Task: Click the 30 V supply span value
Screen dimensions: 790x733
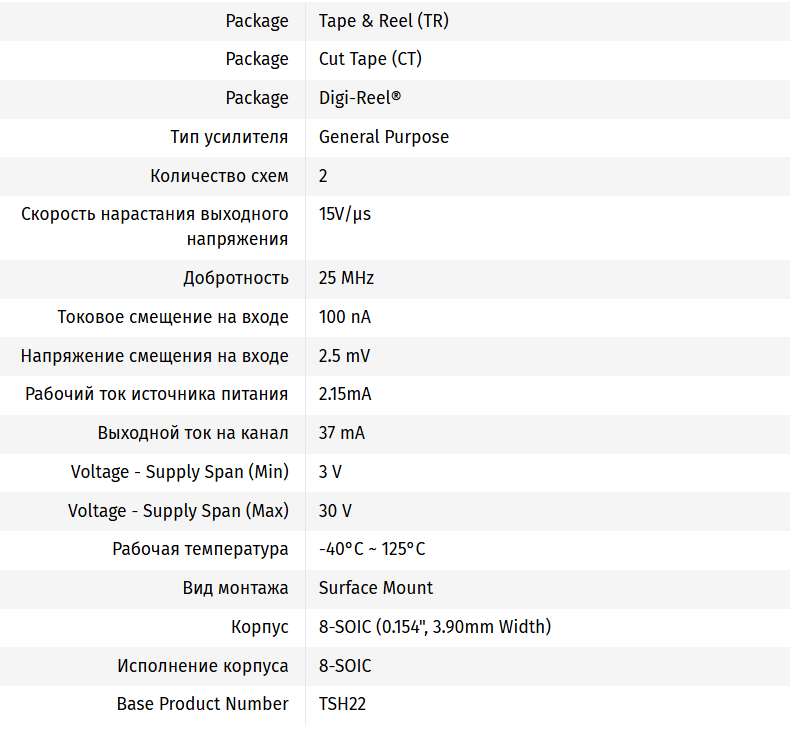Action: (335, 511)
